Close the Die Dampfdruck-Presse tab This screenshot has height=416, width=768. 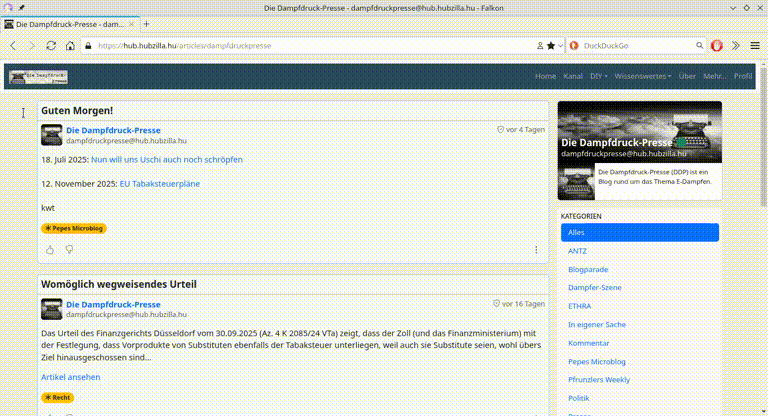131,24
